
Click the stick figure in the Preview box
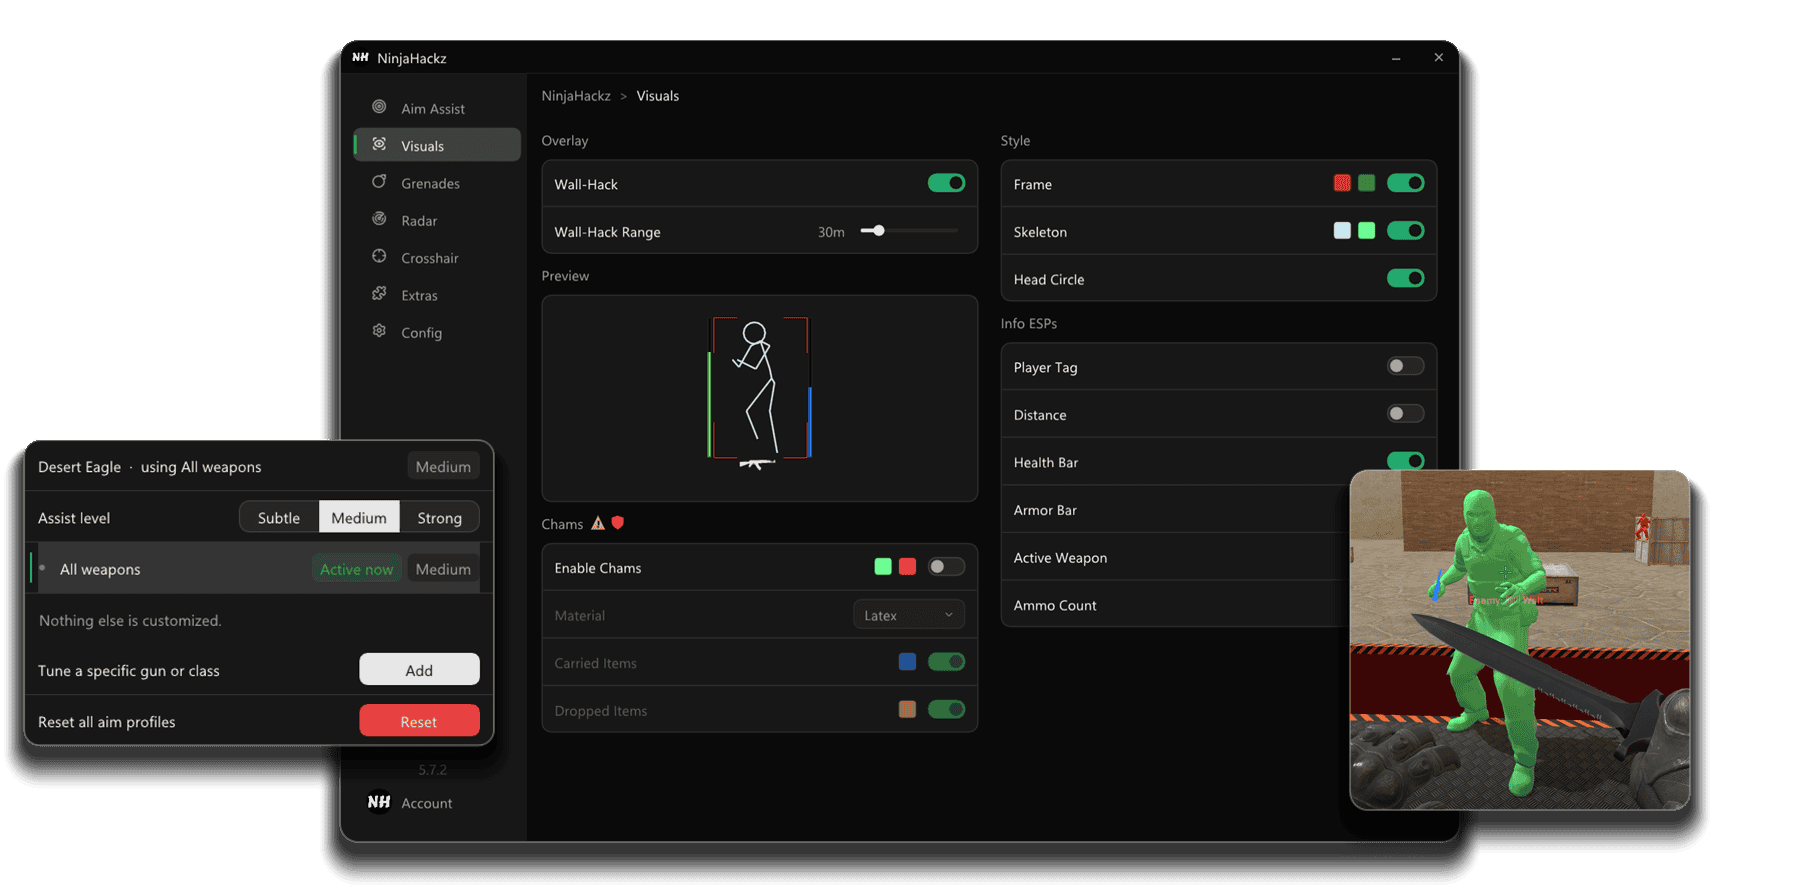(x=759, y=392)
